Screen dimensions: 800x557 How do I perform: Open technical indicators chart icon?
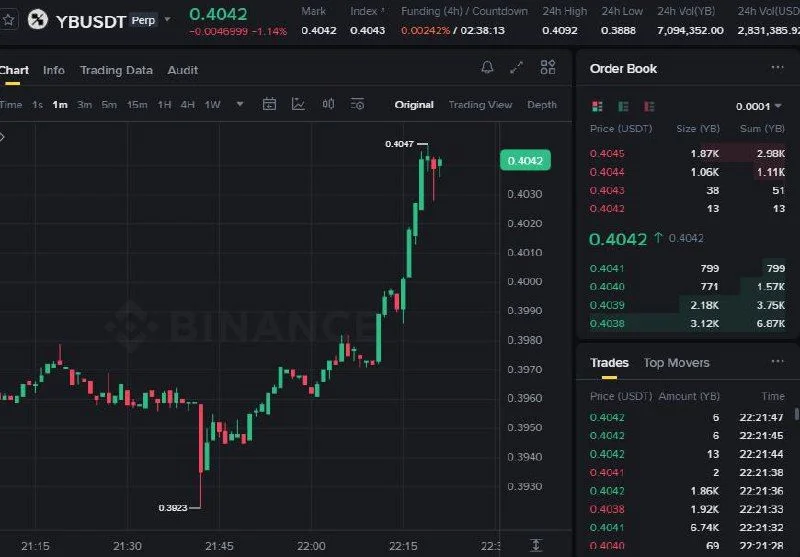click(x=298, y=104)
